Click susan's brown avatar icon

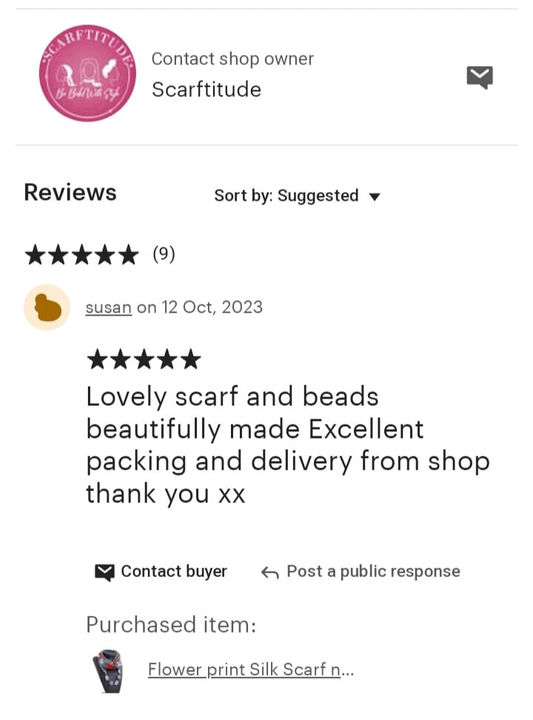point(47,307)
